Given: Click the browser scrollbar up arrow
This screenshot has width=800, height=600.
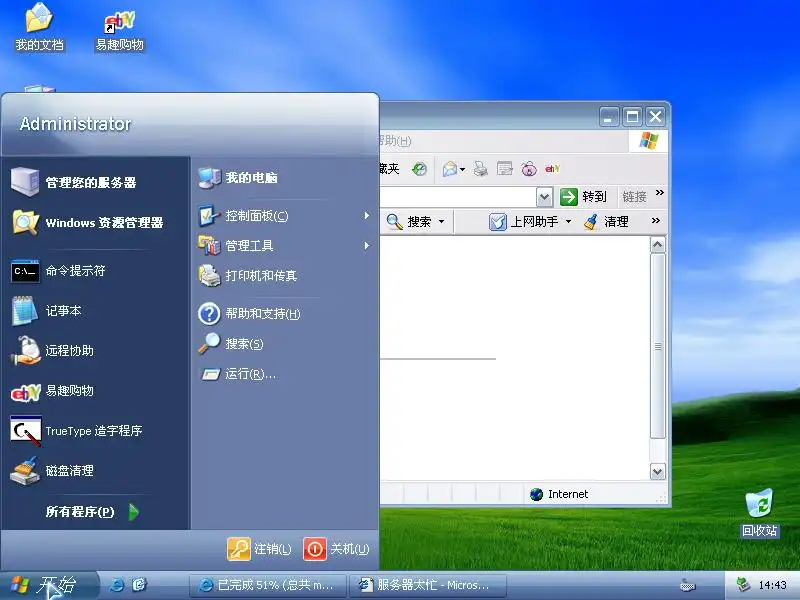Looking at the screenshot, I should pyautogui.click(x=658, y=245).
